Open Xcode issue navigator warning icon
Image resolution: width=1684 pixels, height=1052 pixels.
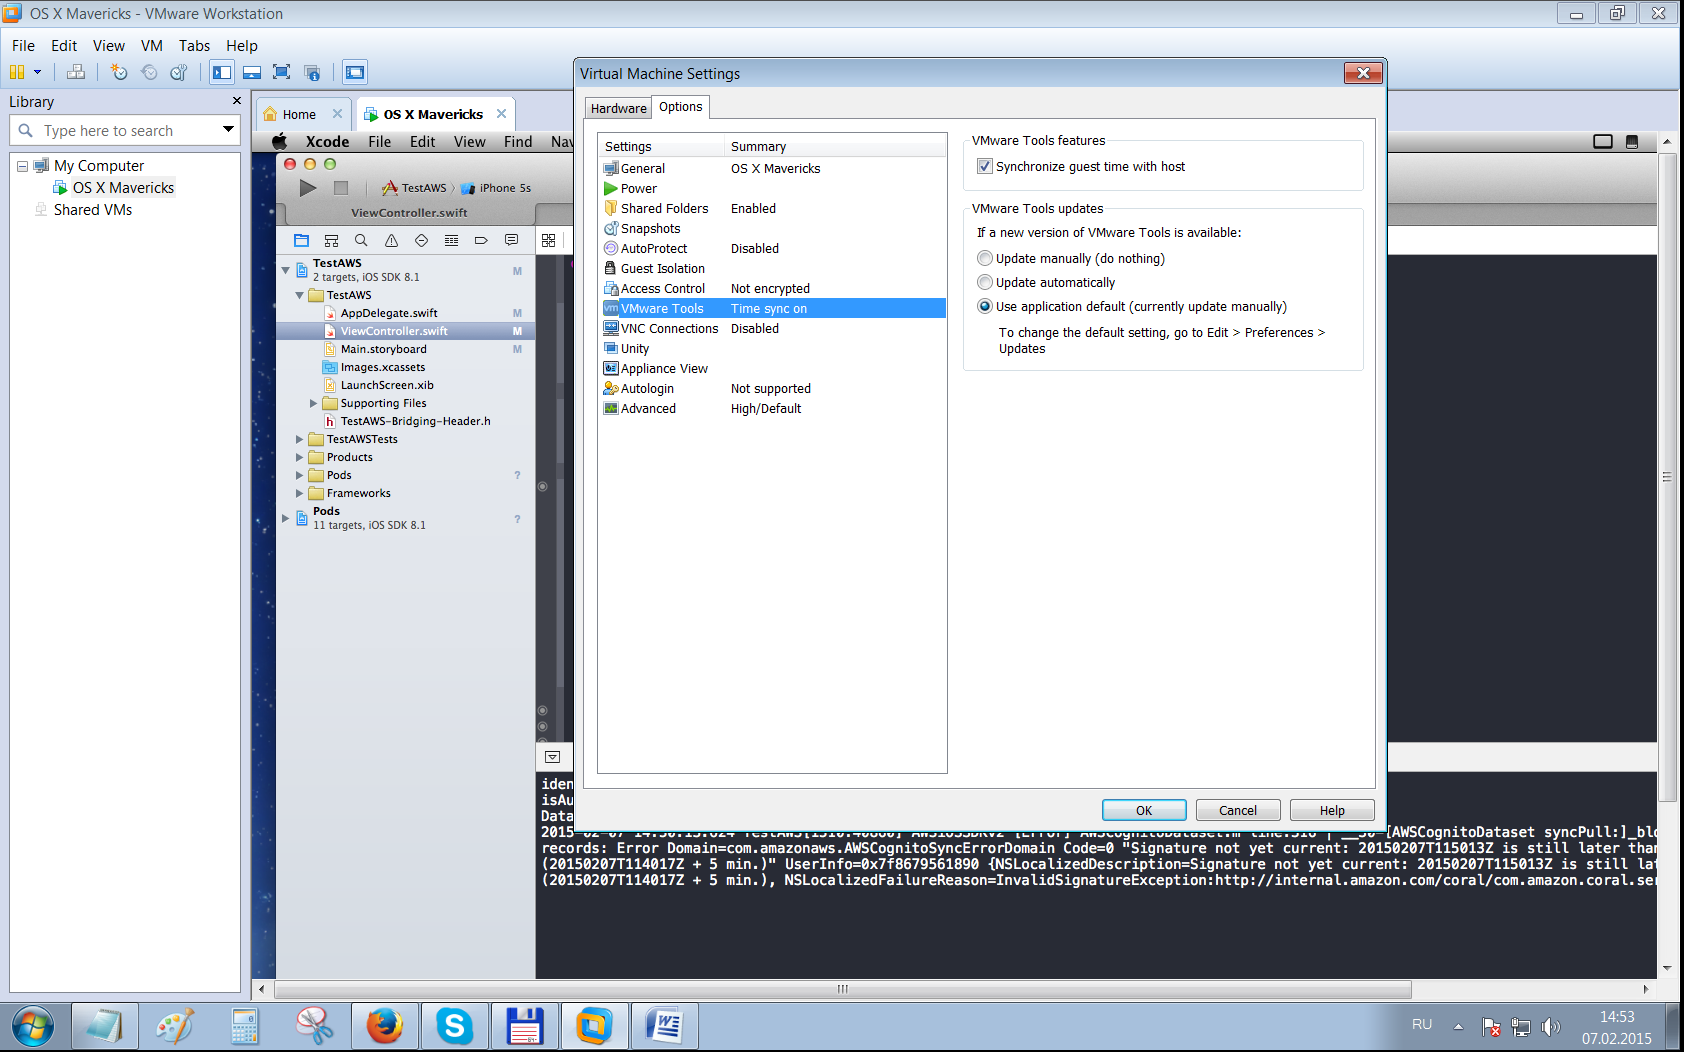[391, 240]
